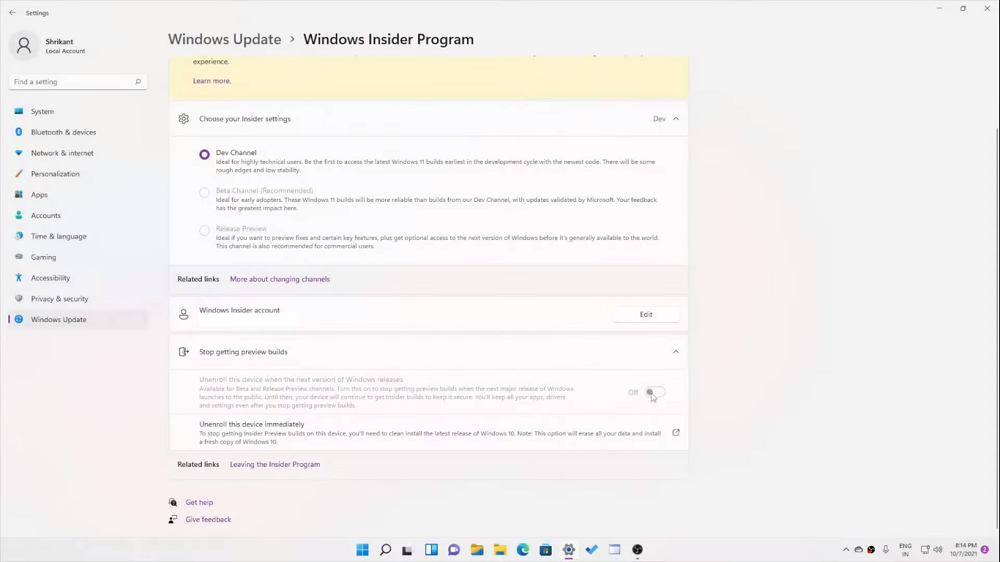Viewport: 1000px width, 562px height.
Task: Open the notification count badge
Action: 985,550
